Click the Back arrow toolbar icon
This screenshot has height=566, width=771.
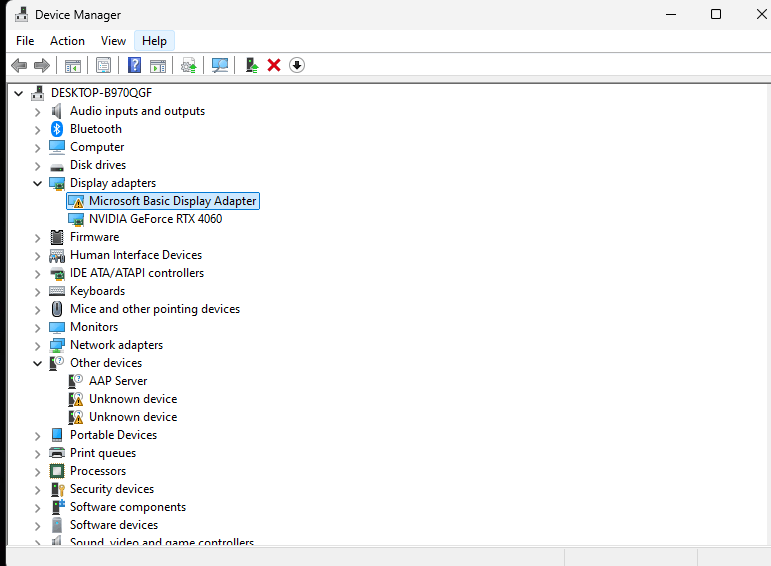point(19,65)
